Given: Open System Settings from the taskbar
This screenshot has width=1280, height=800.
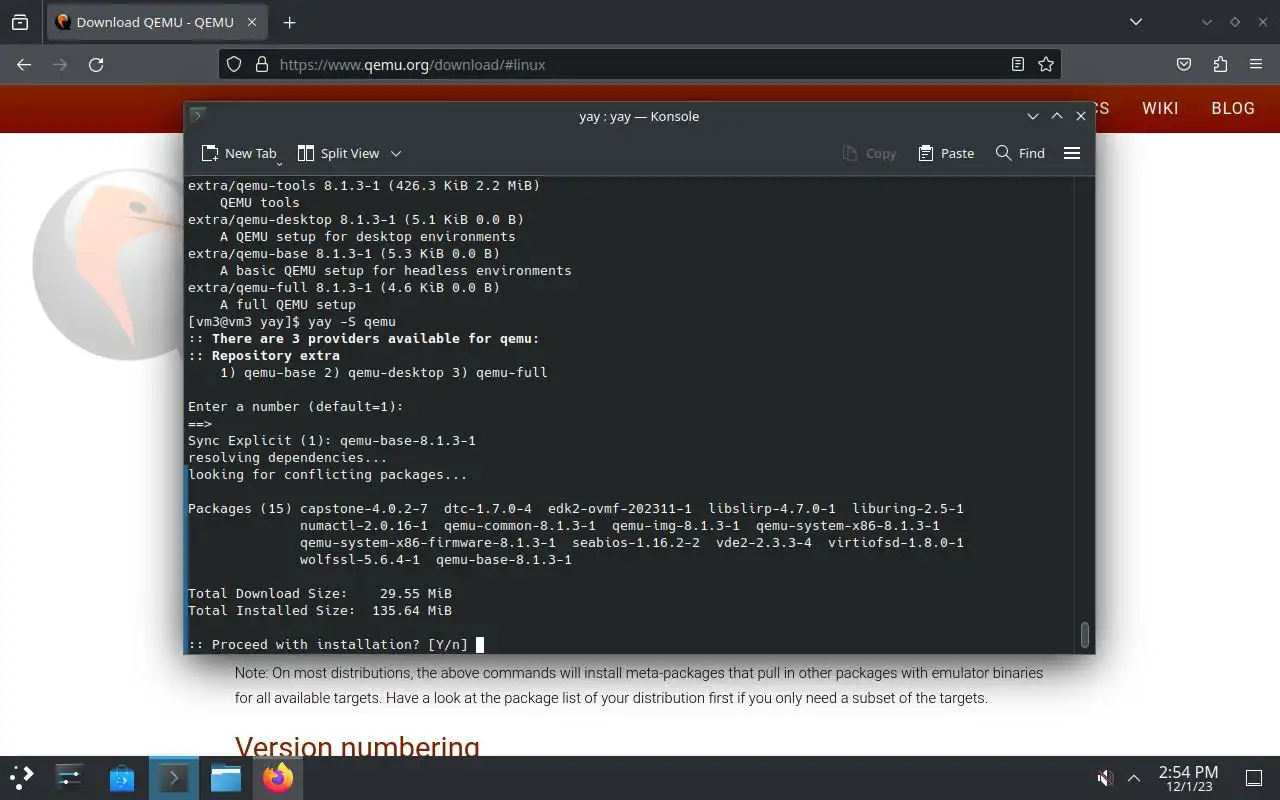Looking at the screenshot, I should 70,777.
